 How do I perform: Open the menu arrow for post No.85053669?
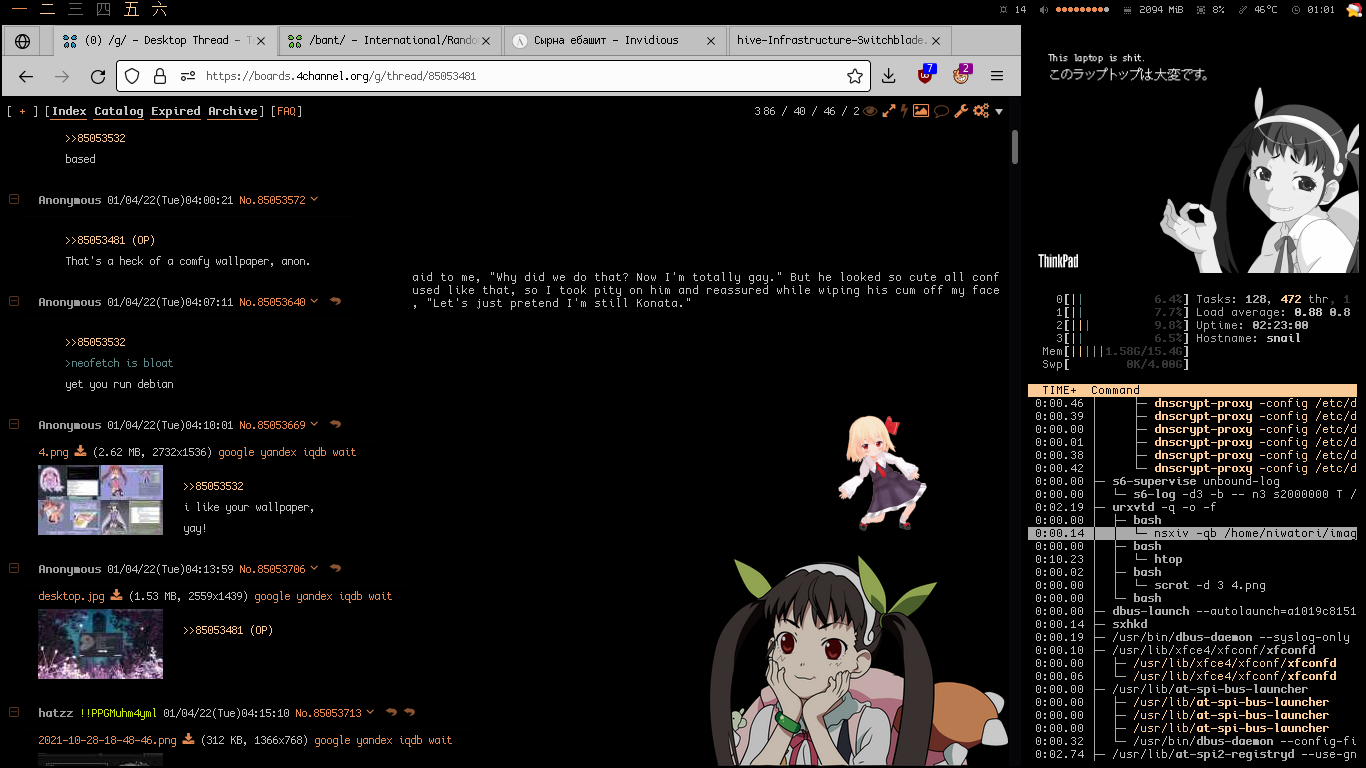(x=314, y=425)
